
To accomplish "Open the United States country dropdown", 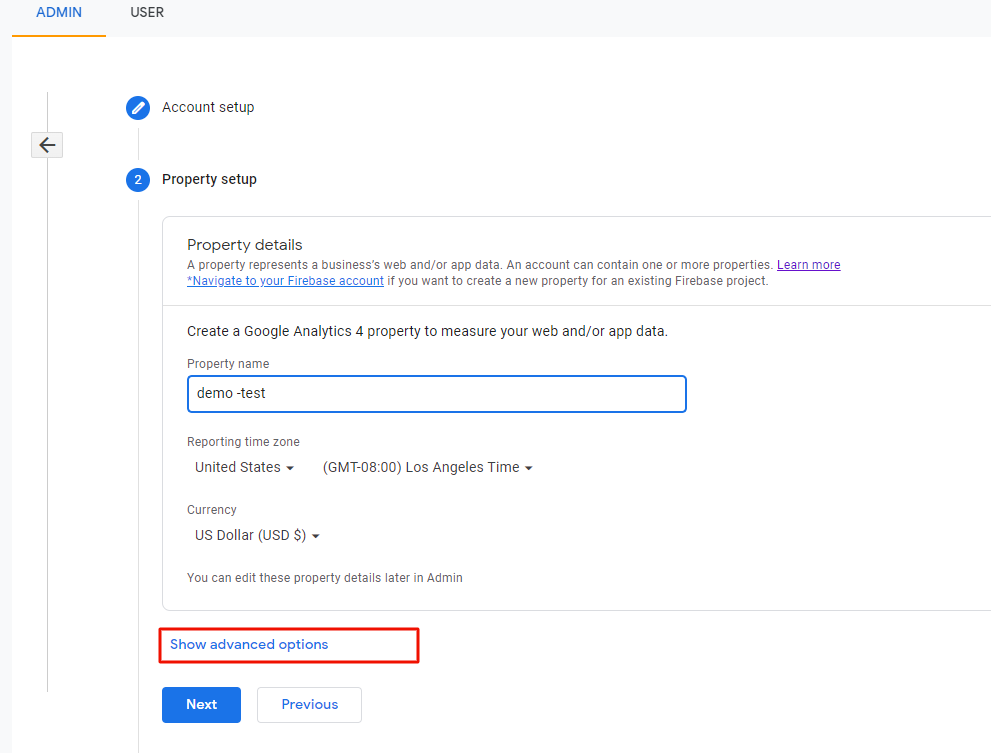I will pyautogui.click(x=244, y=467).
